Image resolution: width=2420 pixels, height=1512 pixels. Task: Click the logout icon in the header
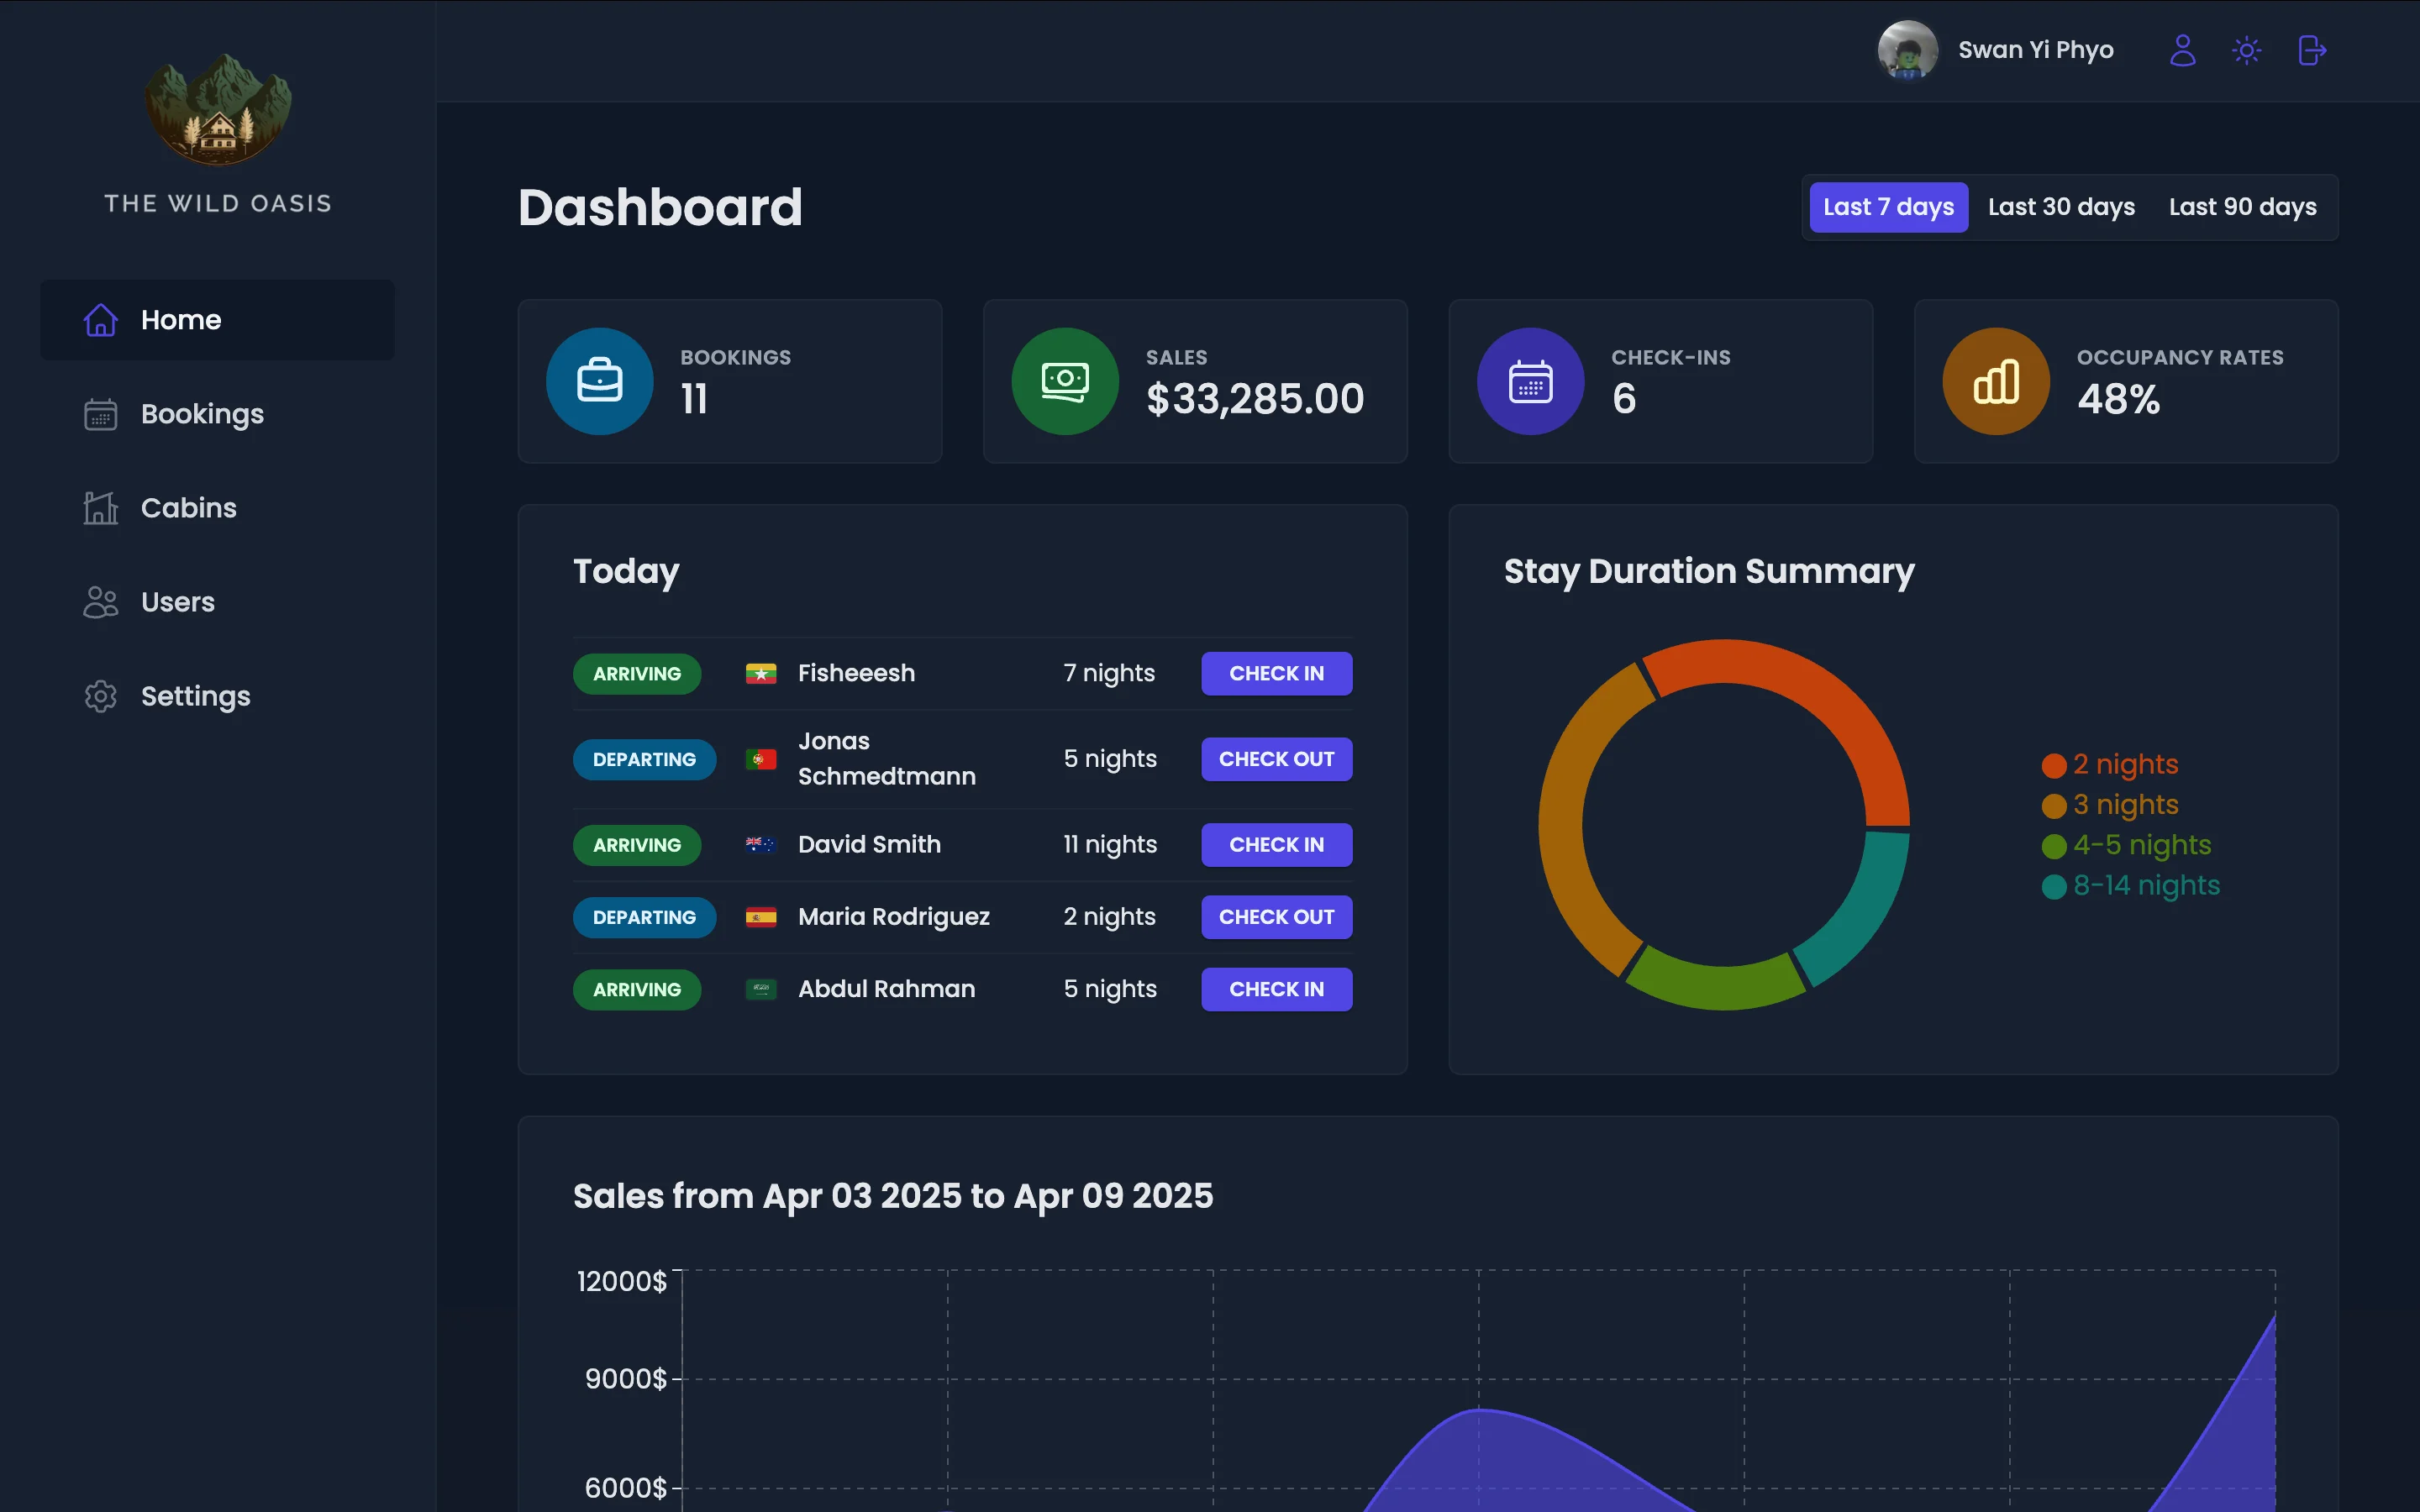[2312, 50]
